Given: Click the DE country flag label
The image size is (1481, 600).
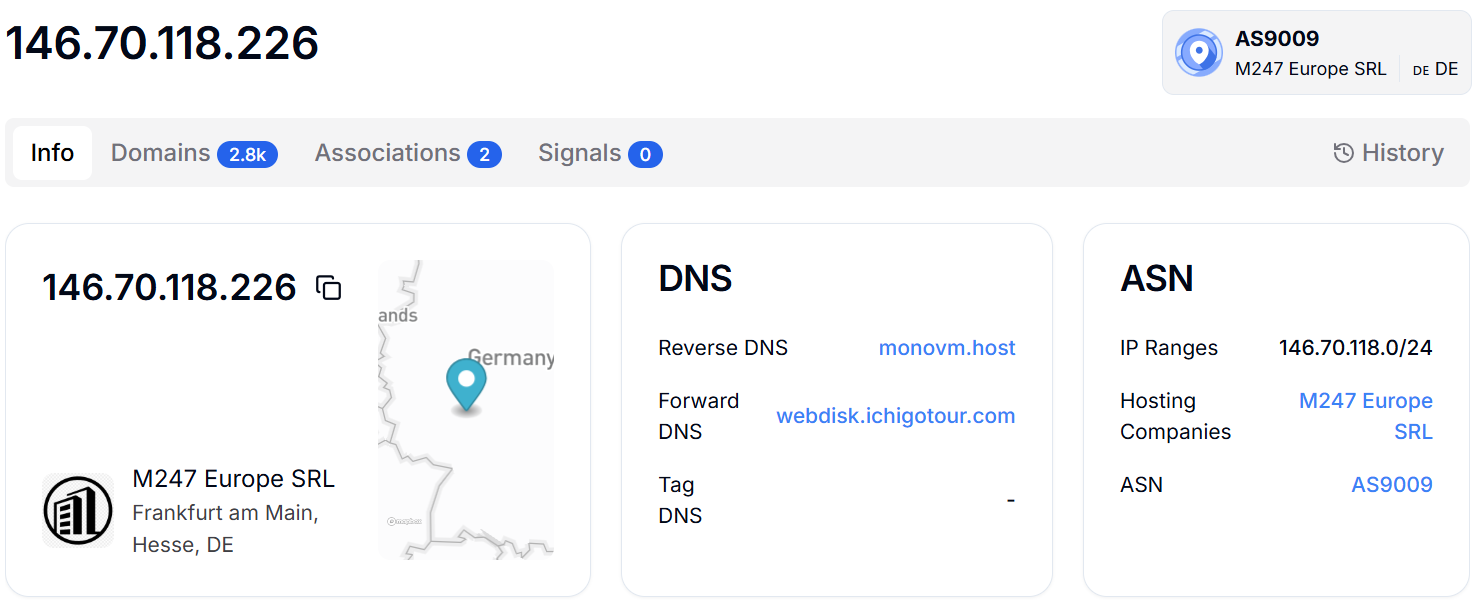Looking at the screenshot, I should (1421, 70).
